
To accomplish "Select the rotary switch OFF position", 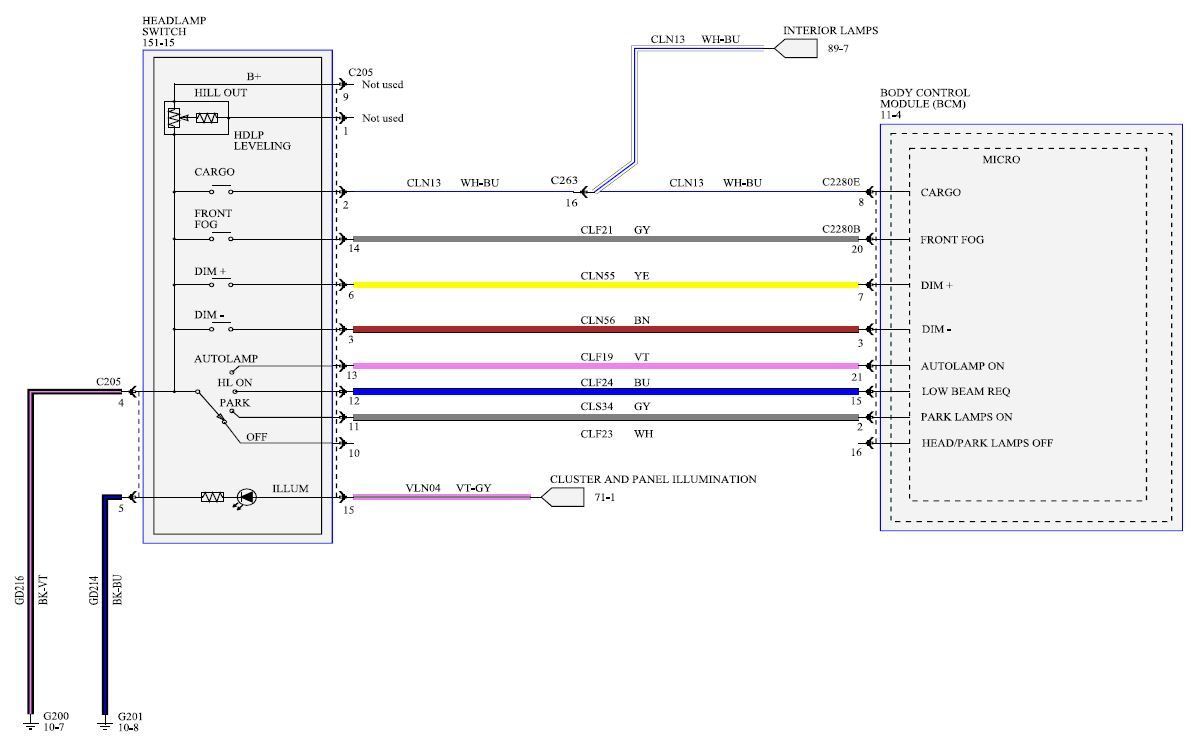I will click(256, 437).
